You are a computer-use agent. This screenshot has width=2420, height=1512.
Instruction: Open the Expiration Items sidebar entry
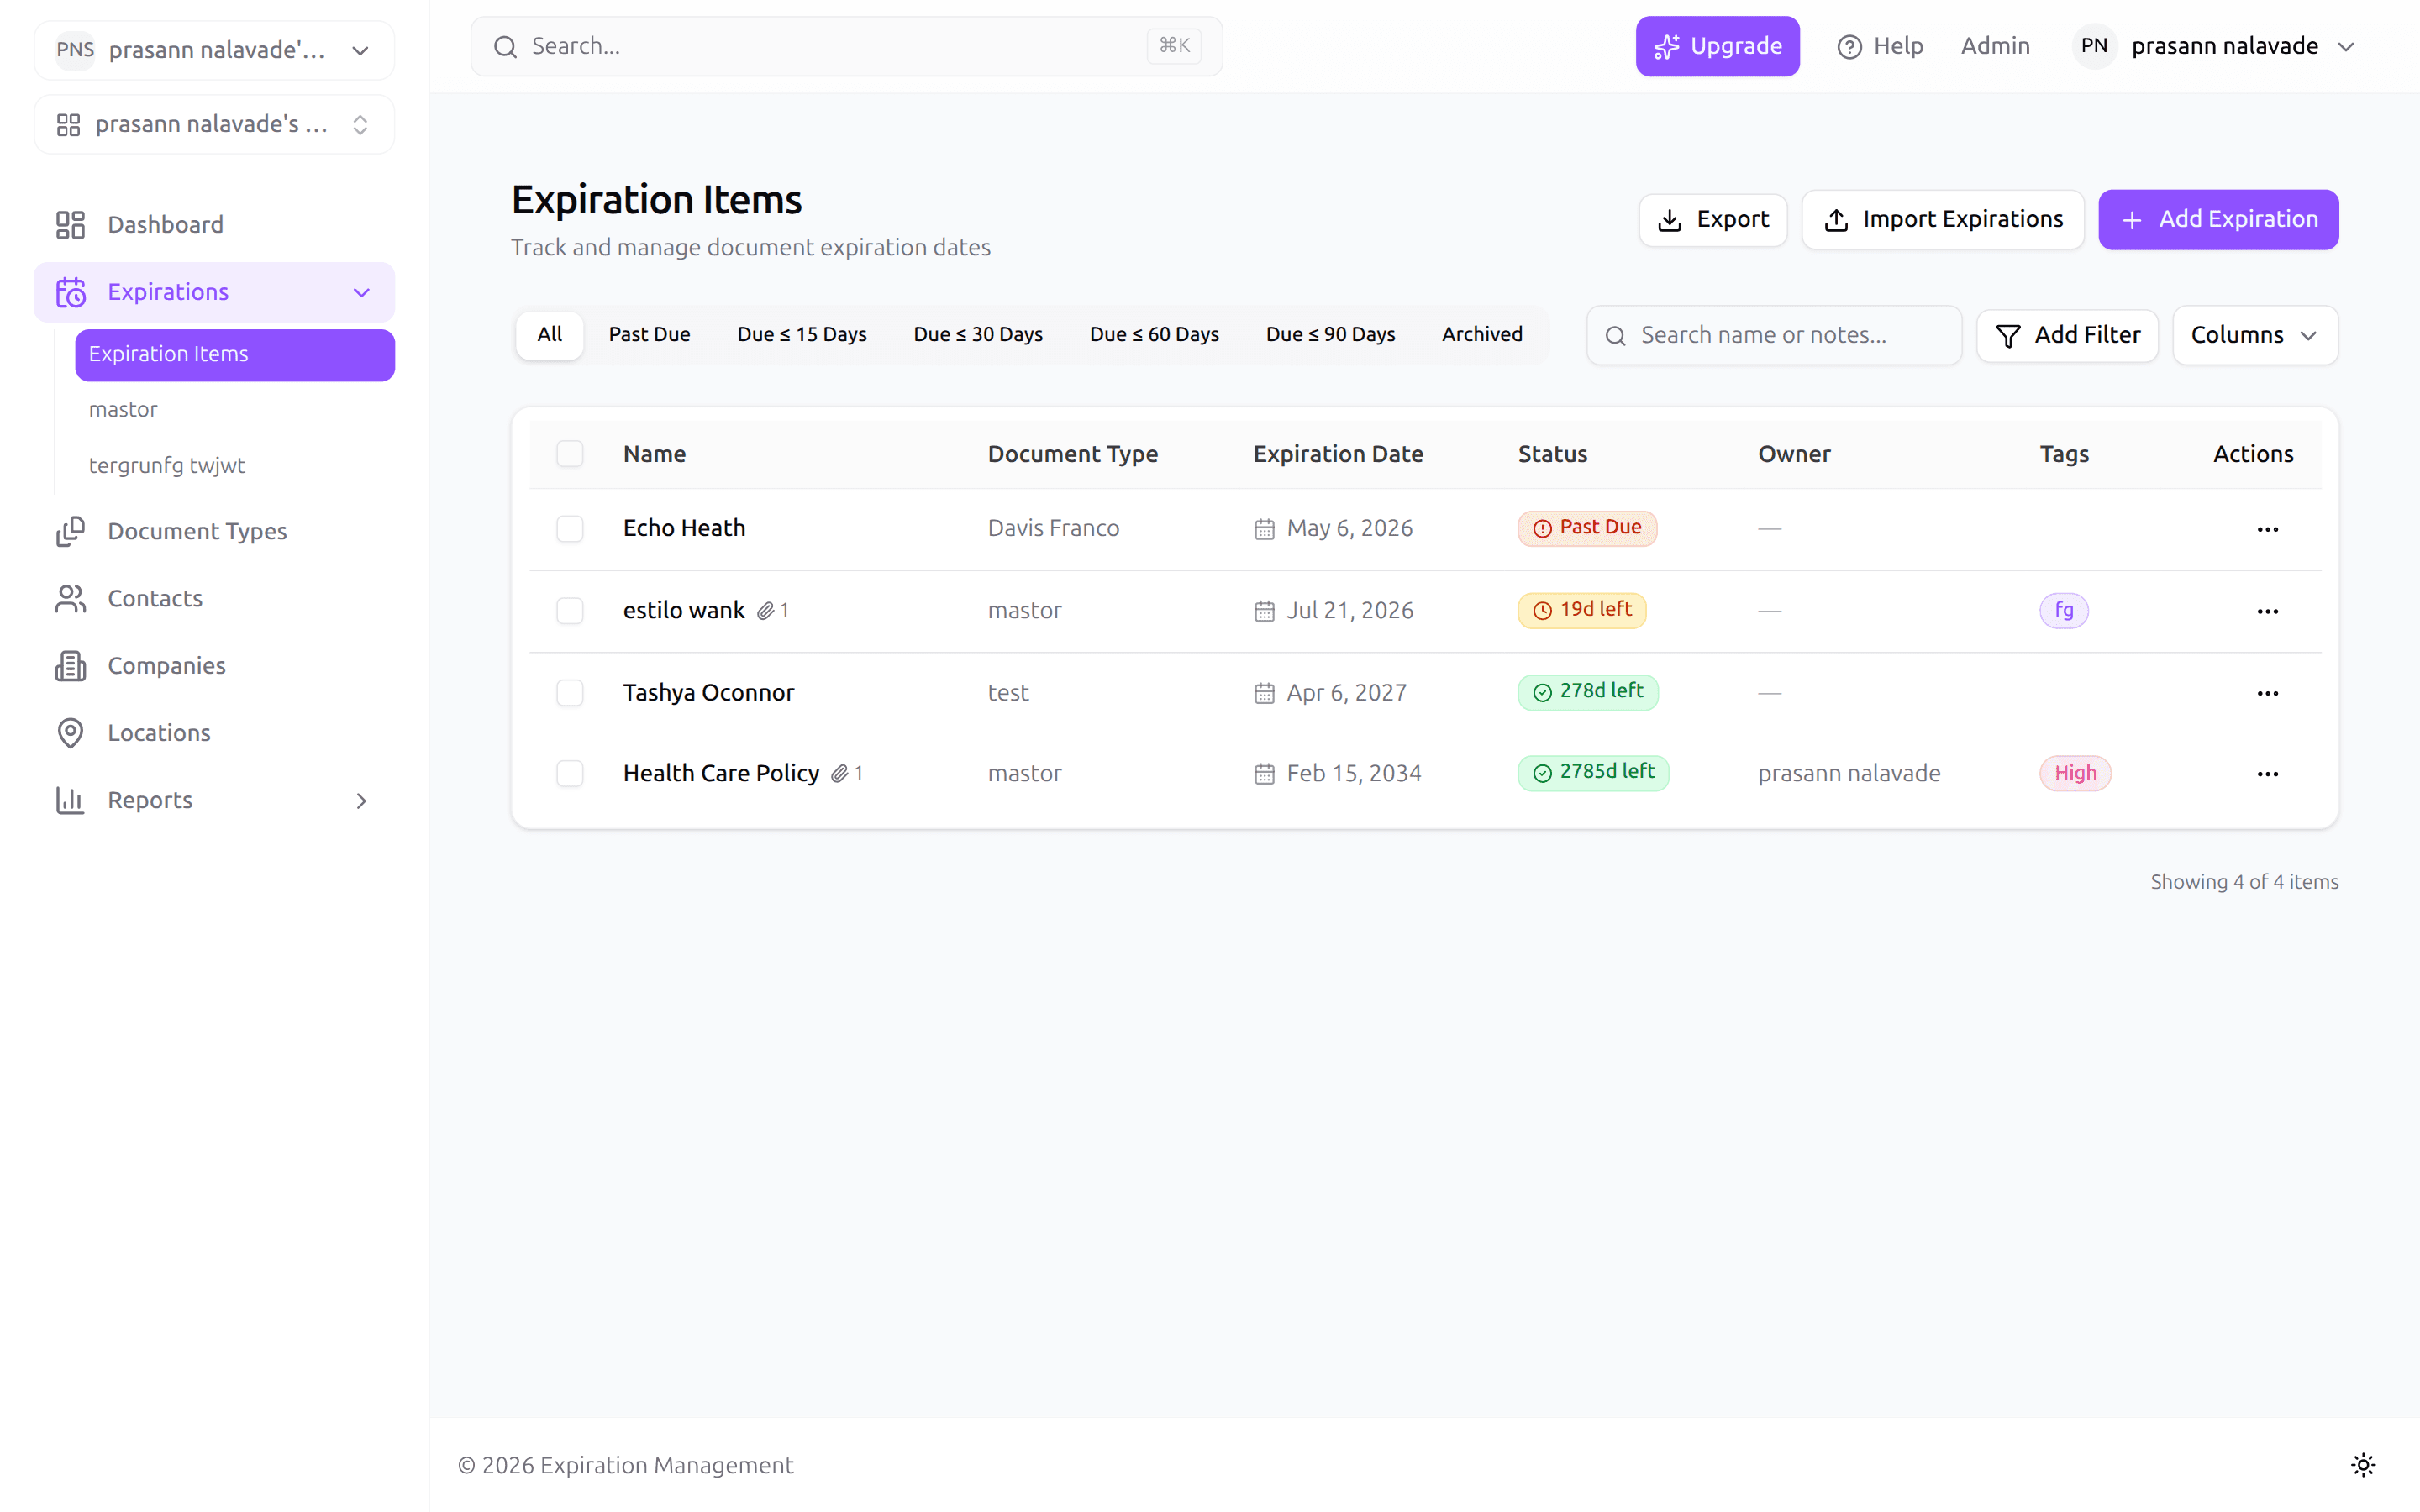click(x=234, y=355)
